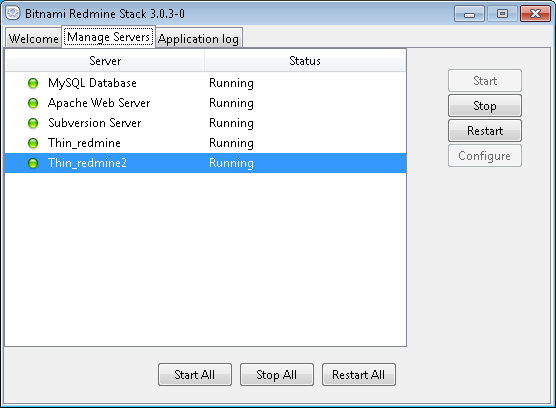Click Running status of Thin_redmine
This screenshot has width=556, height=408.
pyautogui.click(x=231, y=144)
